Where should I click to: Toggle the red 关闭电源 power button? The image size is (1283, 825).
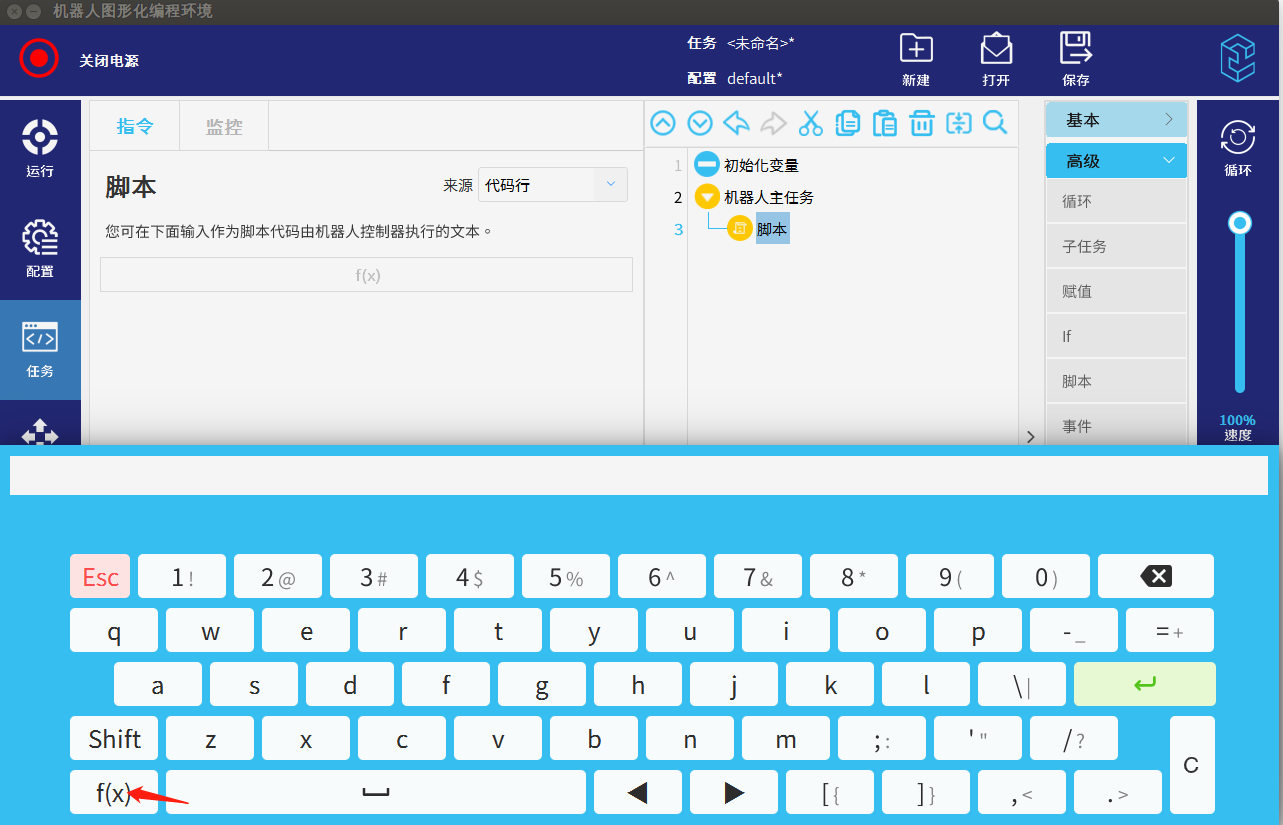(39, 58)
